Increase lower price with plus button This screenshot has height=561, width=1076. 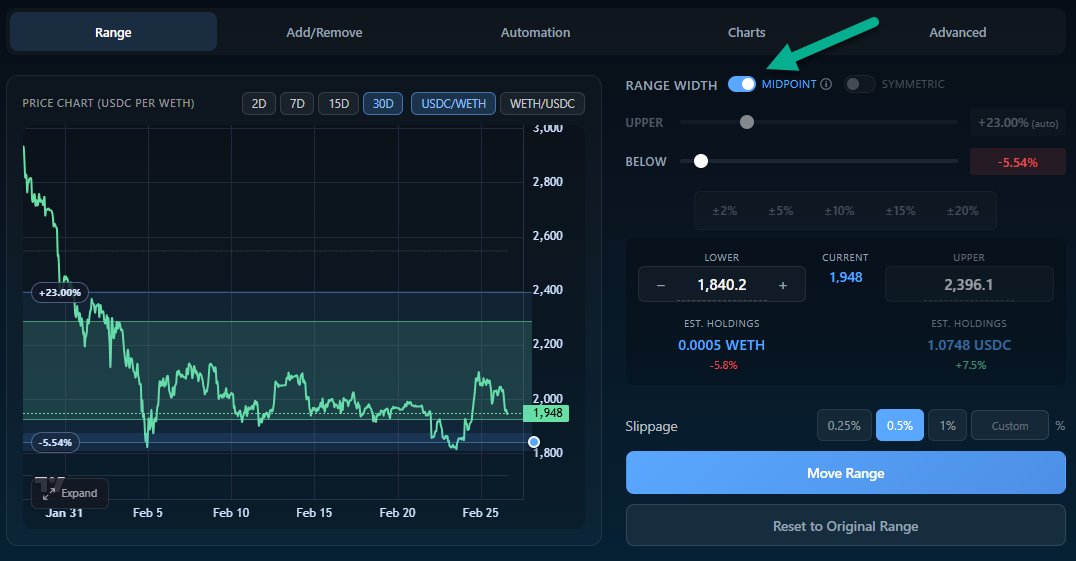point(783,285)
